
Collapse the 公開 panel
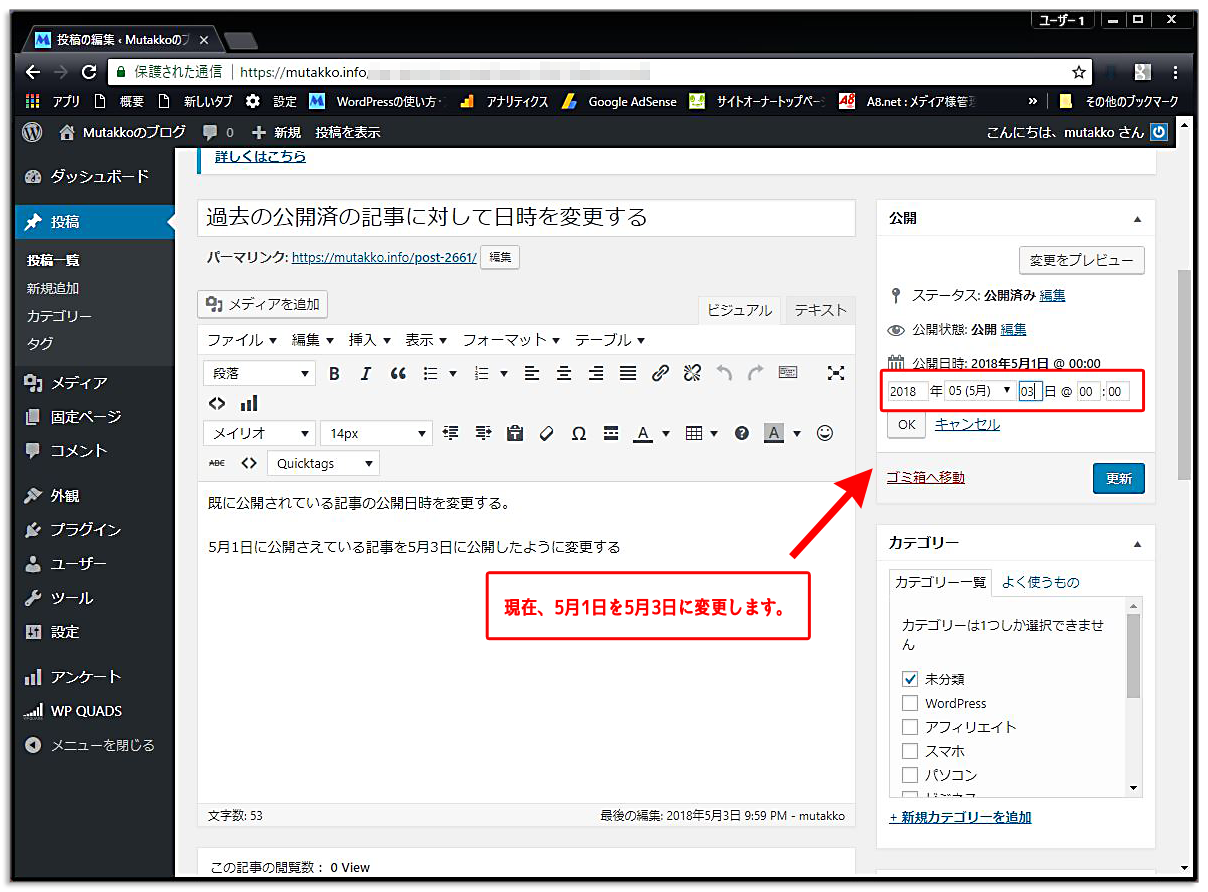1137,218
